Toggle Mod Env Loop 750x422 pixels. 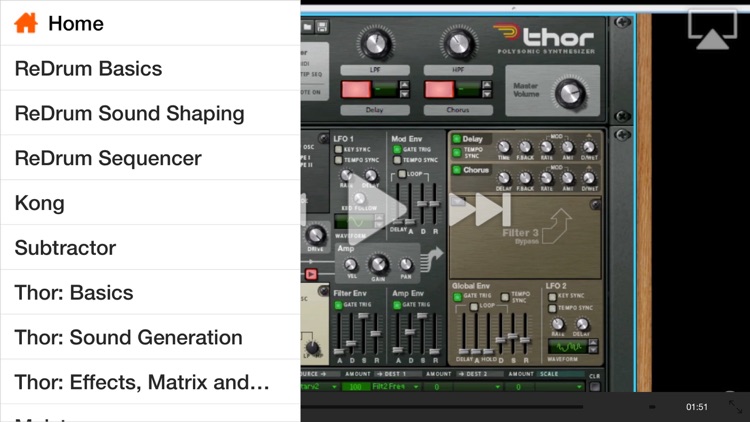click(402, 174)
